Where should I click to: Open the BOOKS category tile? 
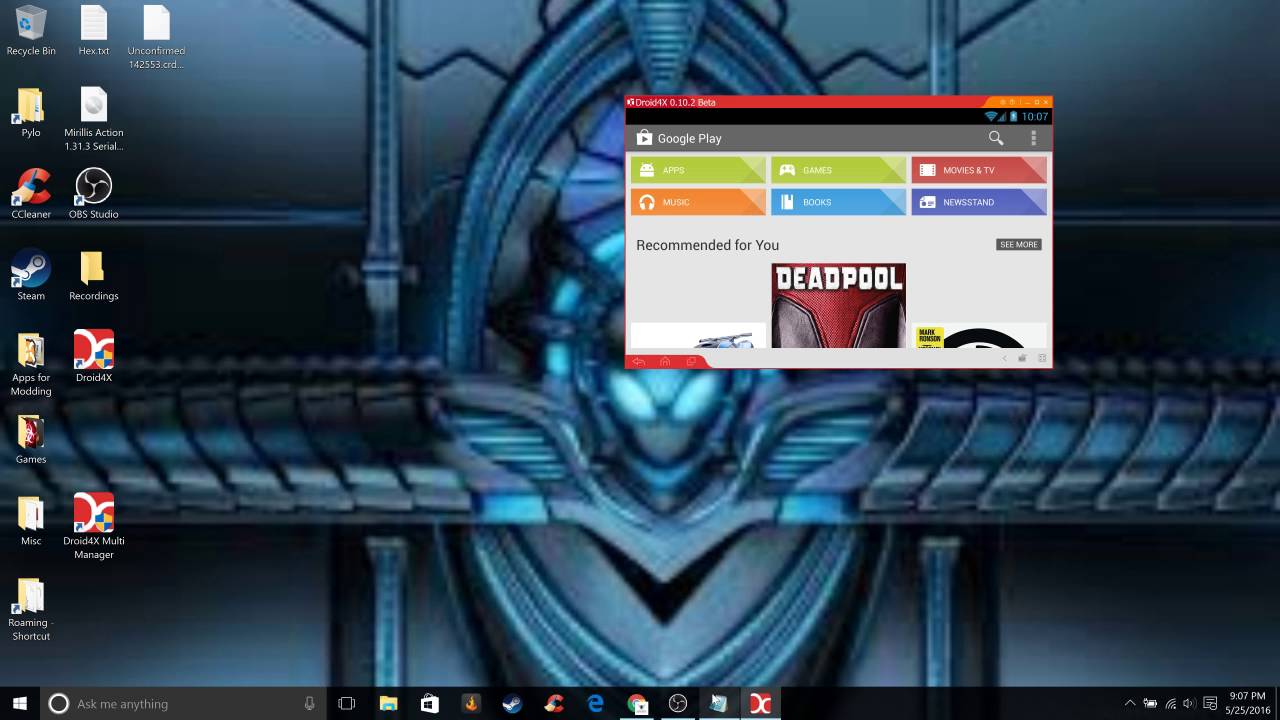point(838,202)
